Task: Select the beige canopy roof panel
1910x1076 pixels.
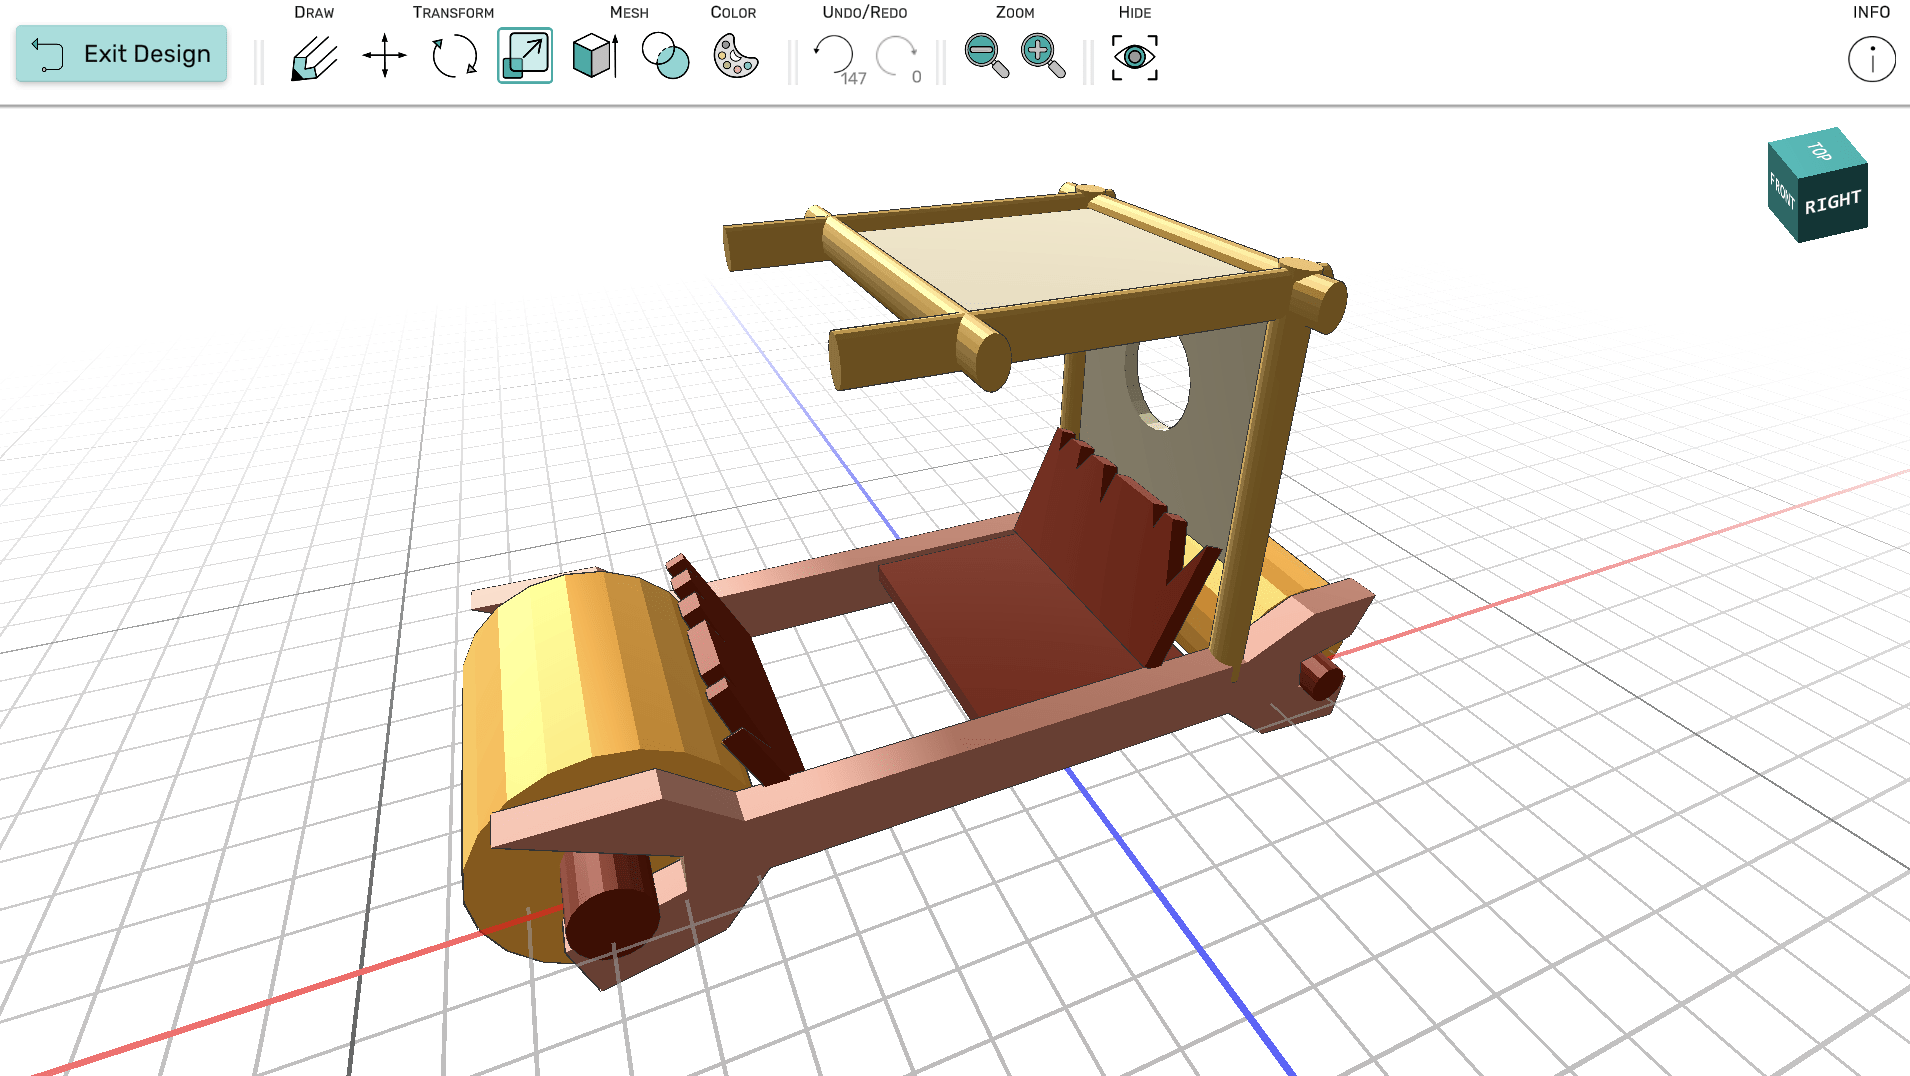Action: [x=1050, y=255]
